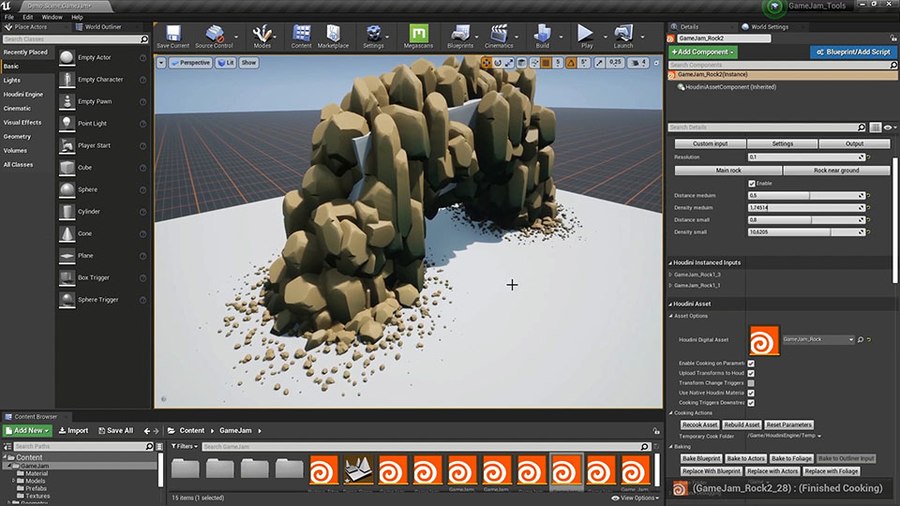900x506 pixels.
Task: Open the File menu
Action: coord(9,17)
